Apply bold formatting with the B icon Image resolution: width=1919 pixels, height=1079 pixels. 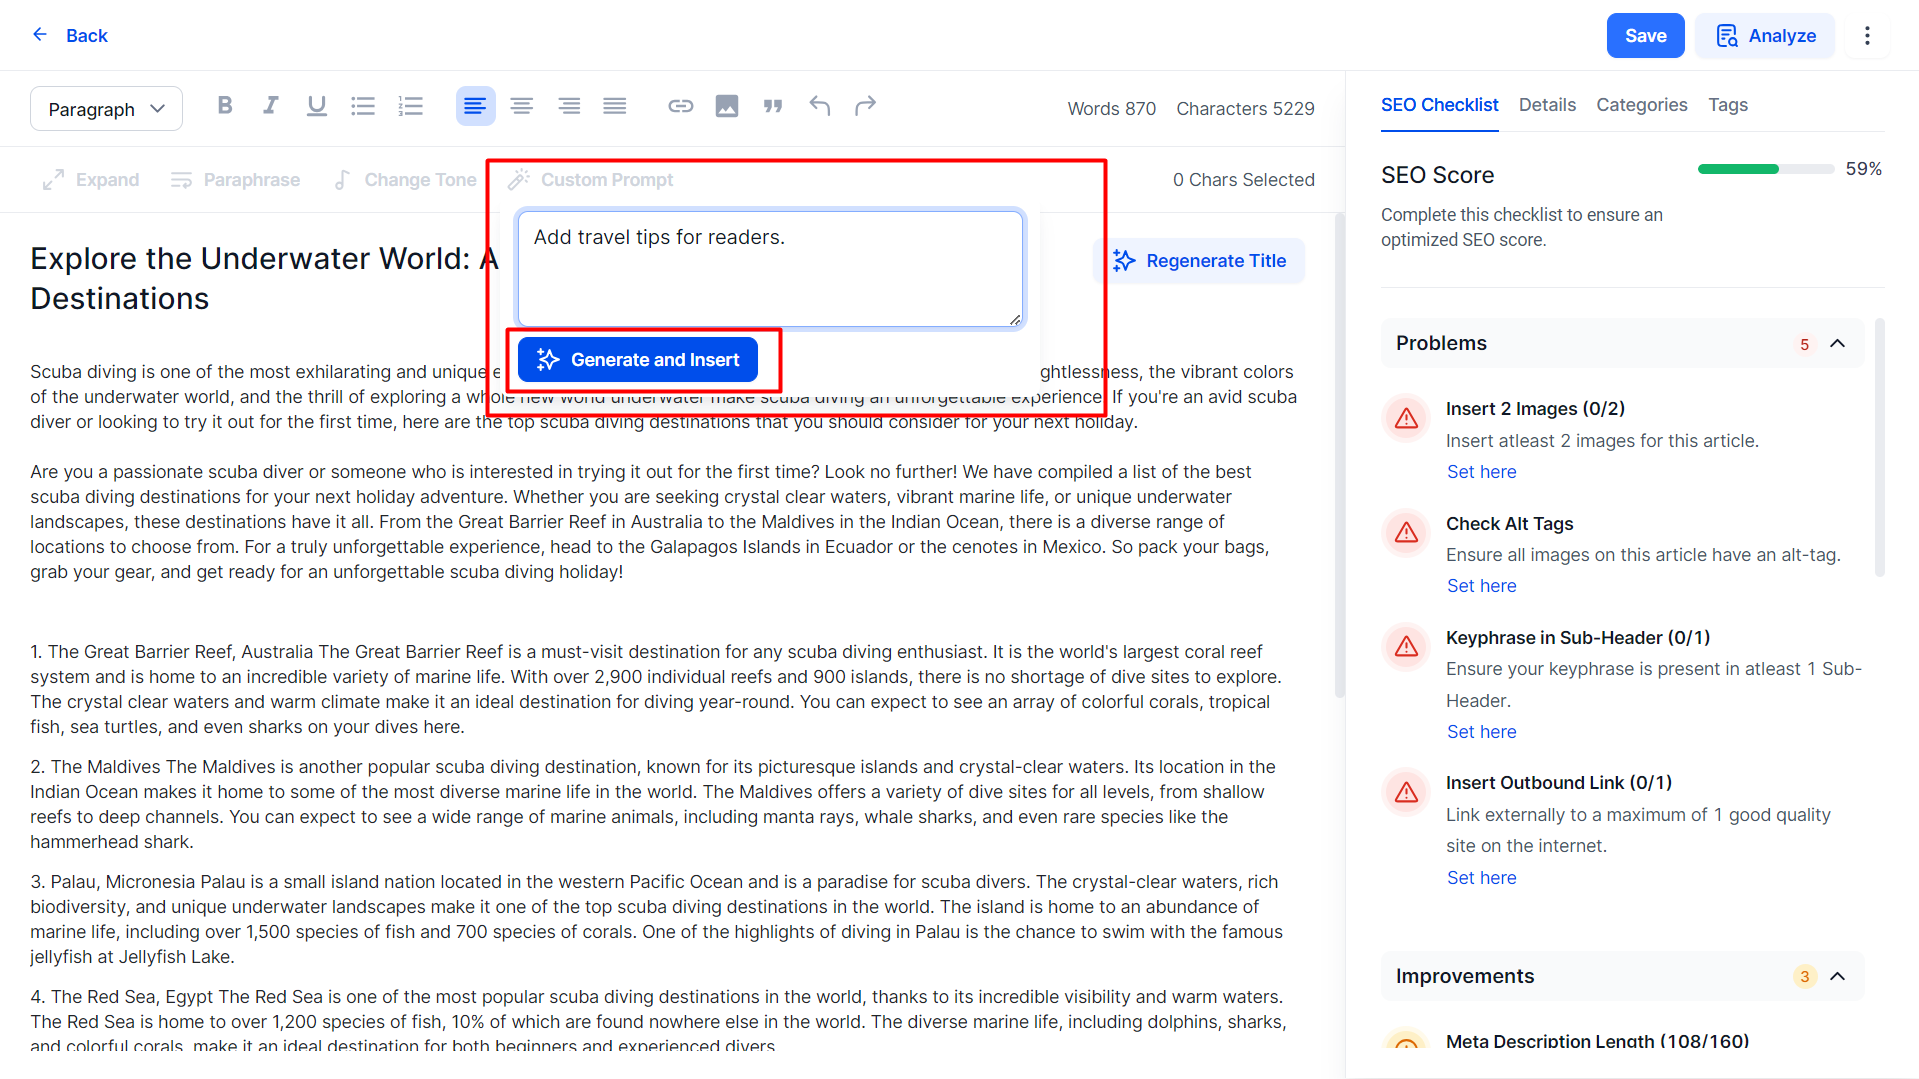[x=225, y=106]
